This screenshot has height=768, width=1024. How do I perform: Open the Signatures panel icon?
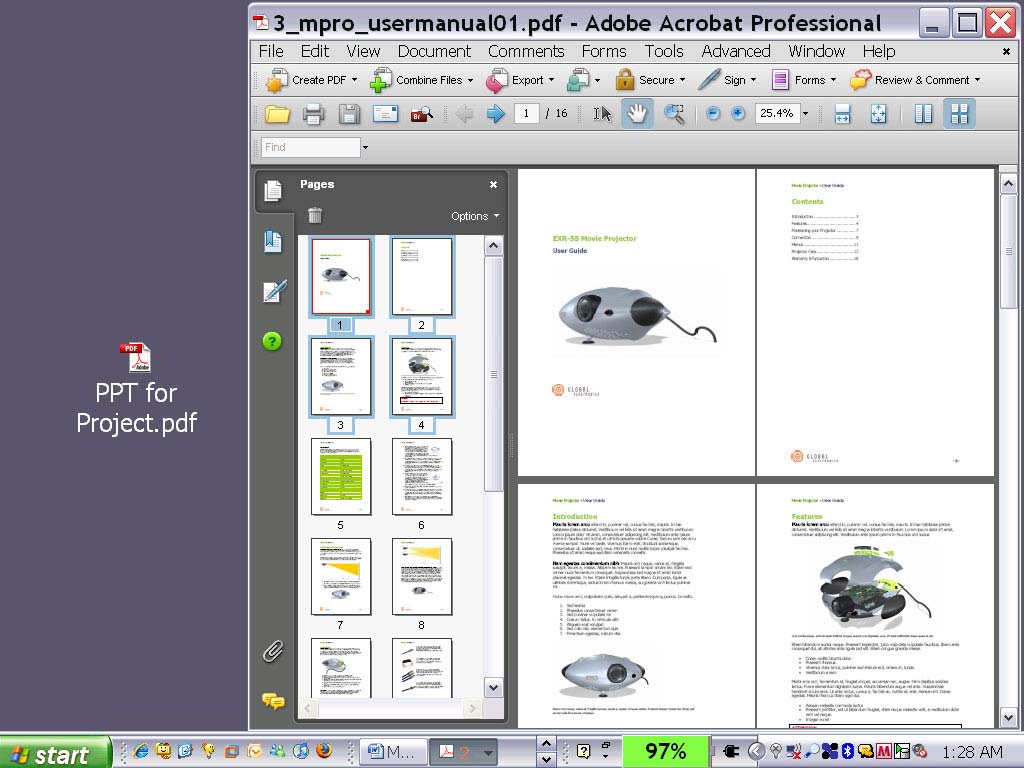[273, 291]
